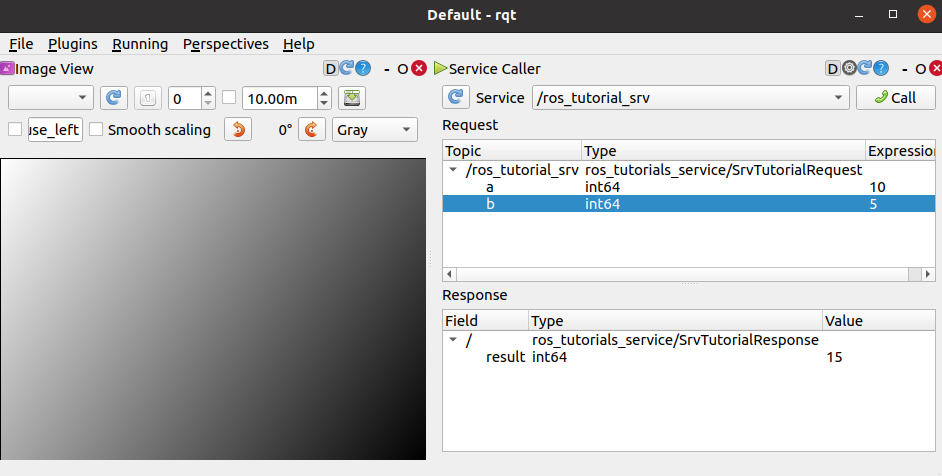The width and height of the screenshot is (942, 476).
Task: Refresh the Image View topics list
Action: [x=114, y=98]
